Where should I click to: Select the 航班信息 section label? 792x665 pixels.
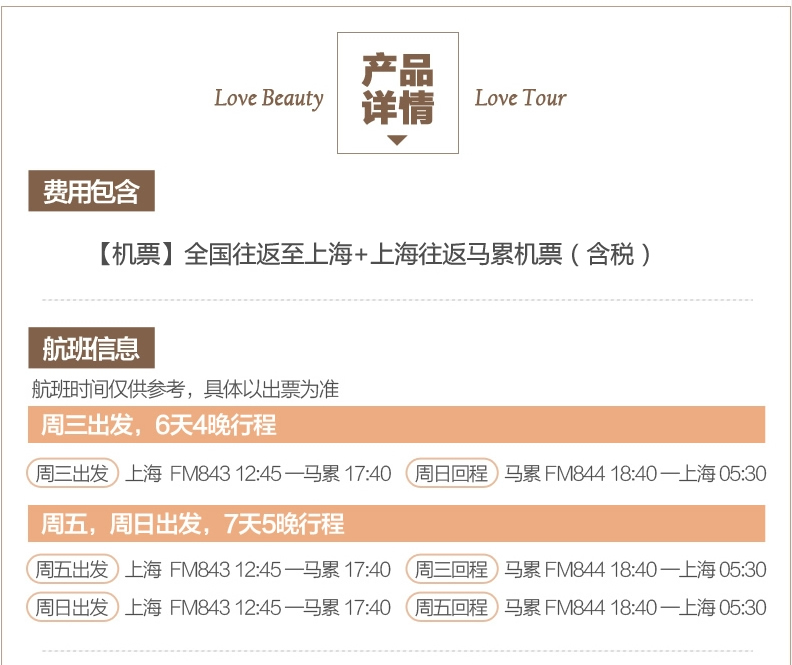click(91, 348)
